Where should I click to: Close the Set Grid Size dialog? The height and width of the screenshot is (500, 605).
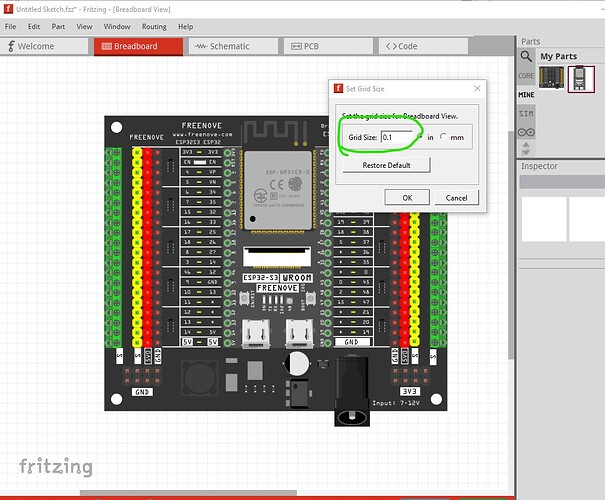[477, 88]
